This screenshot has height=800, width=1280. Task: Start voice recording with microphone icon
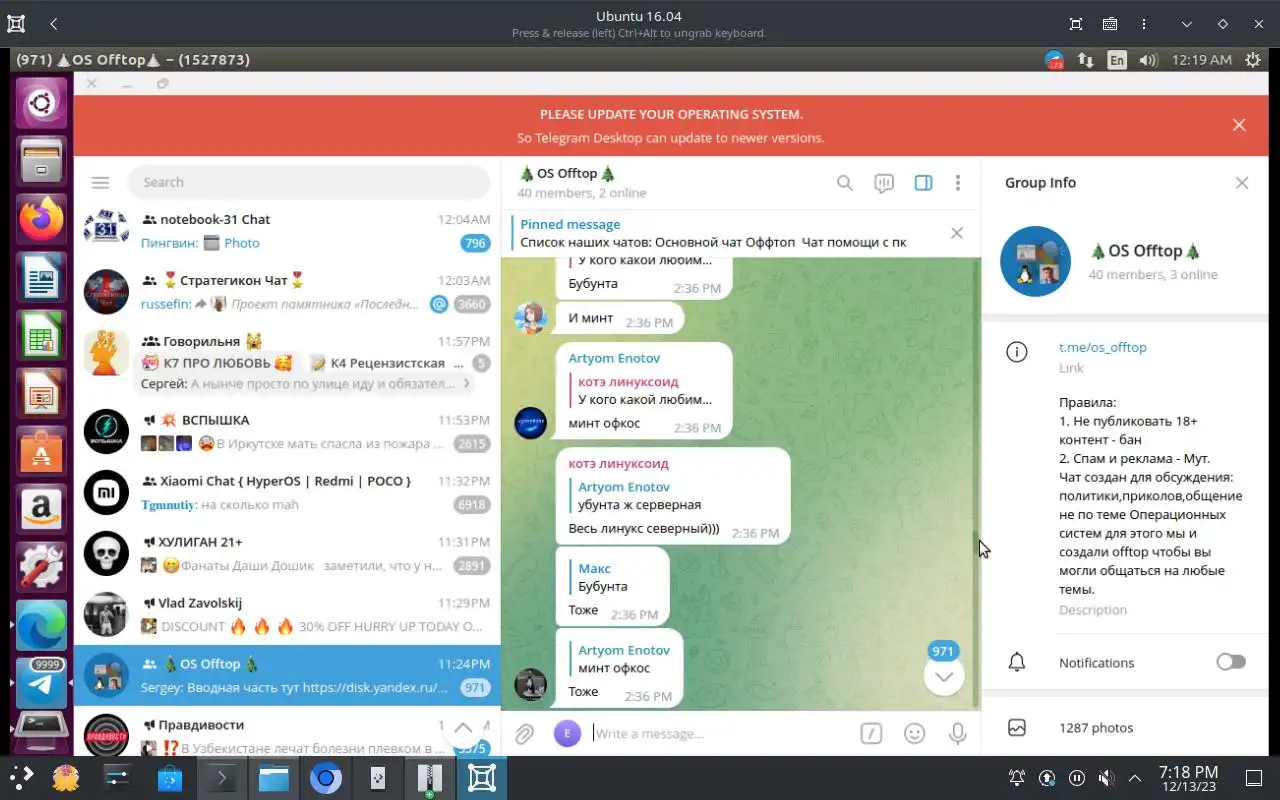[958, 734]
